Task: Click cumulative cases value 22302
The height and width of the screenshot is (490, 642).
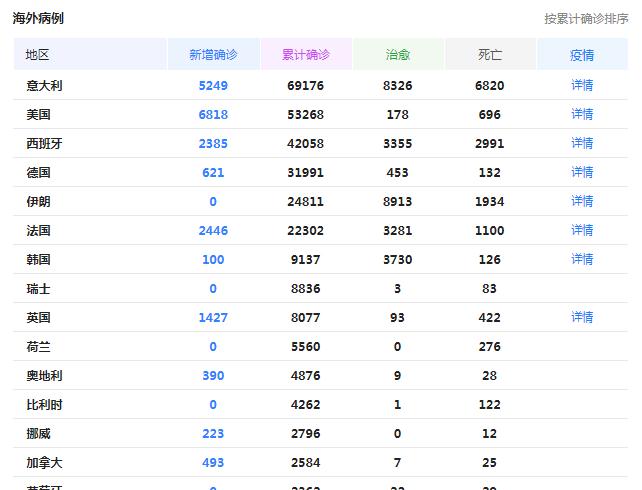Action: pyautogui.click(x=305, y=231)
